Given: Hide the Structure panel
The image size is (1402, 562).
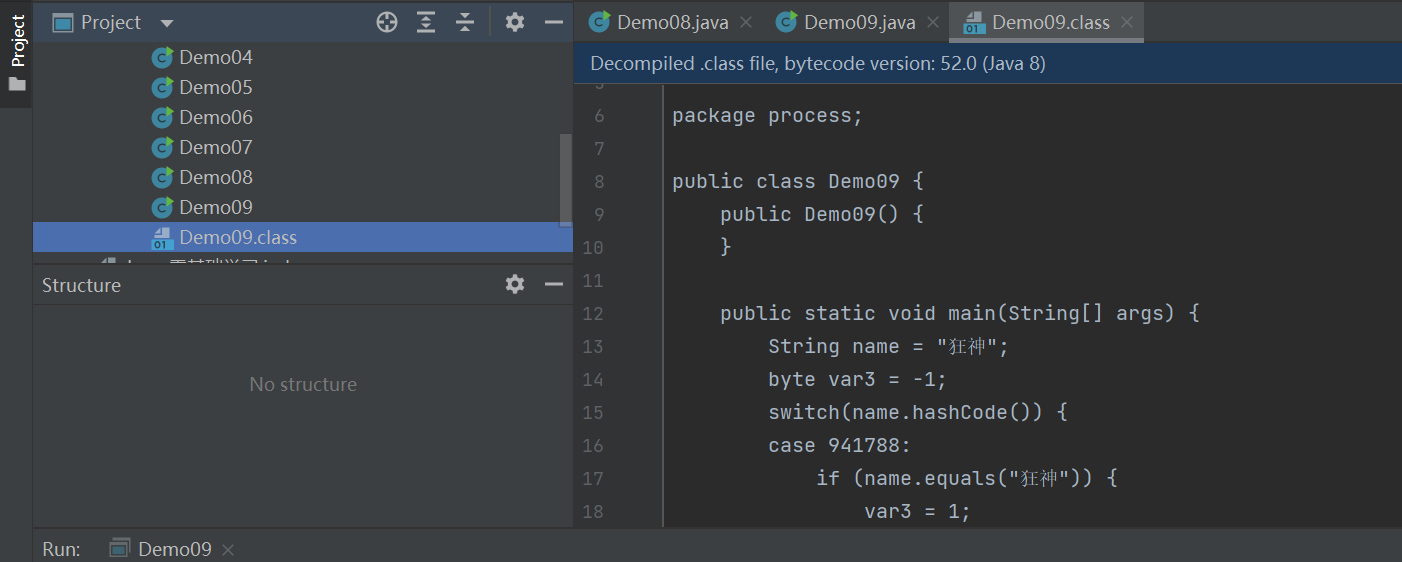Looking at the screenshot, I should (x=553, y=285).
